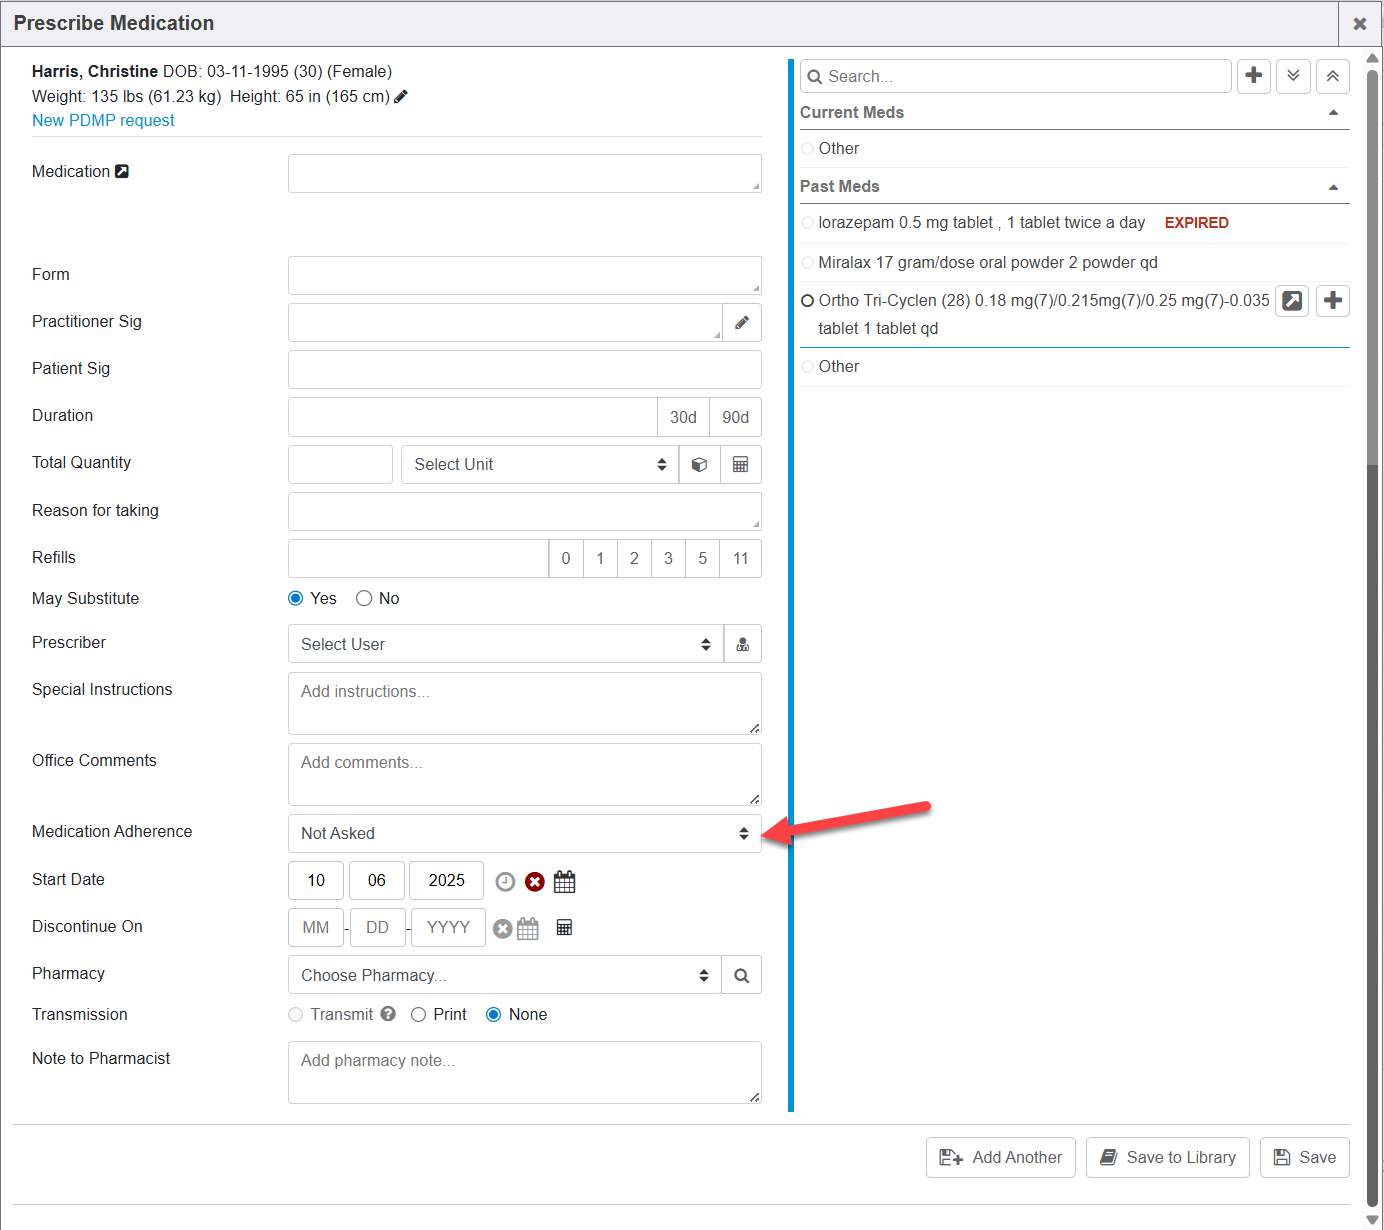
Task: Open the Total Quantity calculator icon
Action: click(x=740, y=465)
